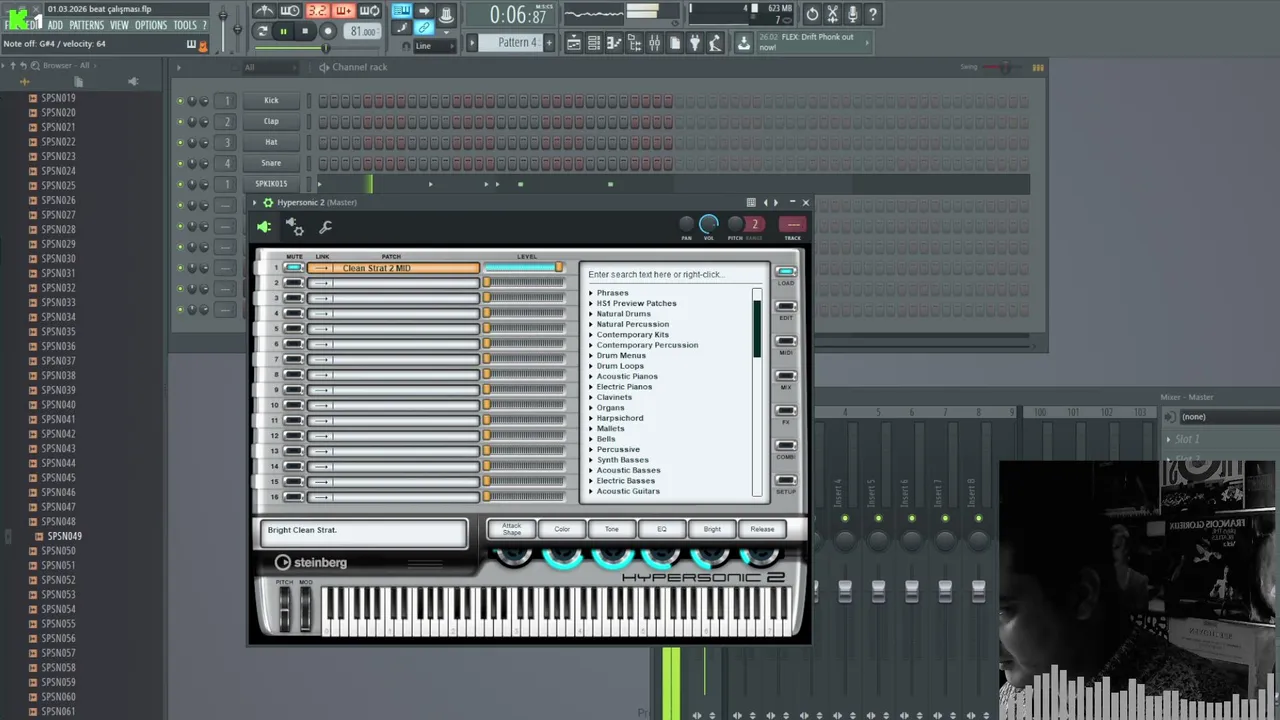Screen dimensions: 1280x720
Task: Open the ADD menu
Action: click(55, 25)
